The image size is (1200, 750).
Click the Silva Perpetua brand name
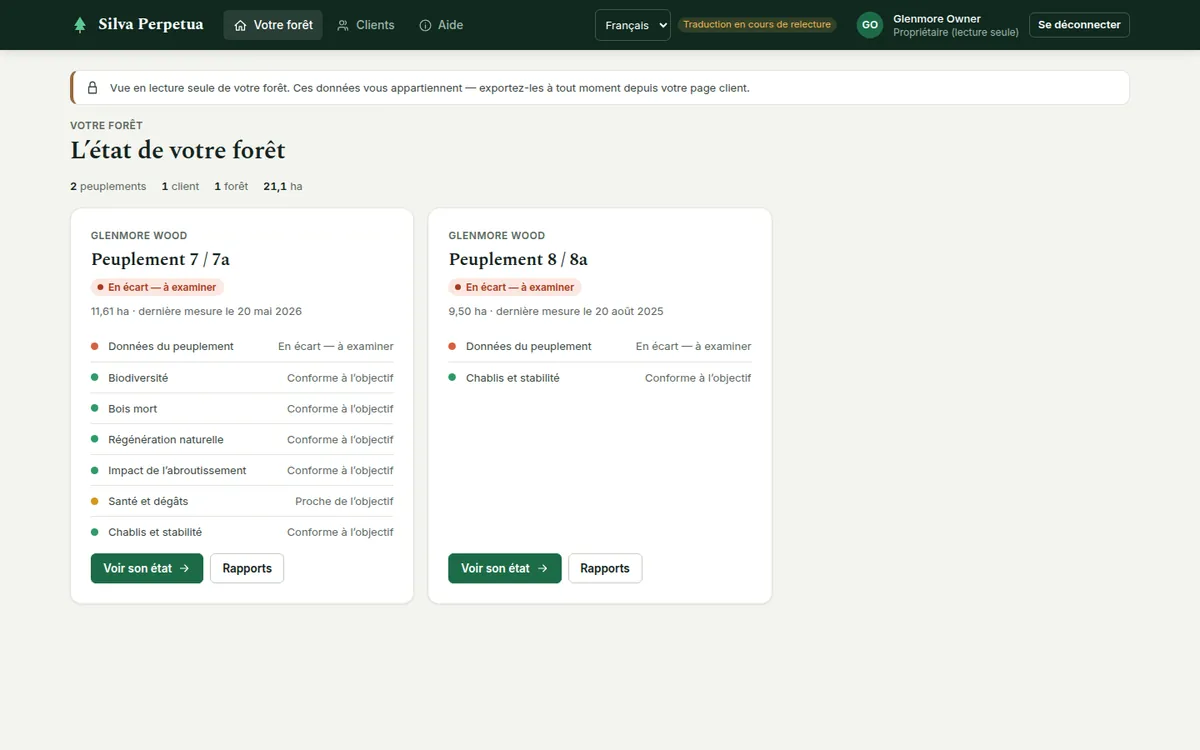click(151, 25)
